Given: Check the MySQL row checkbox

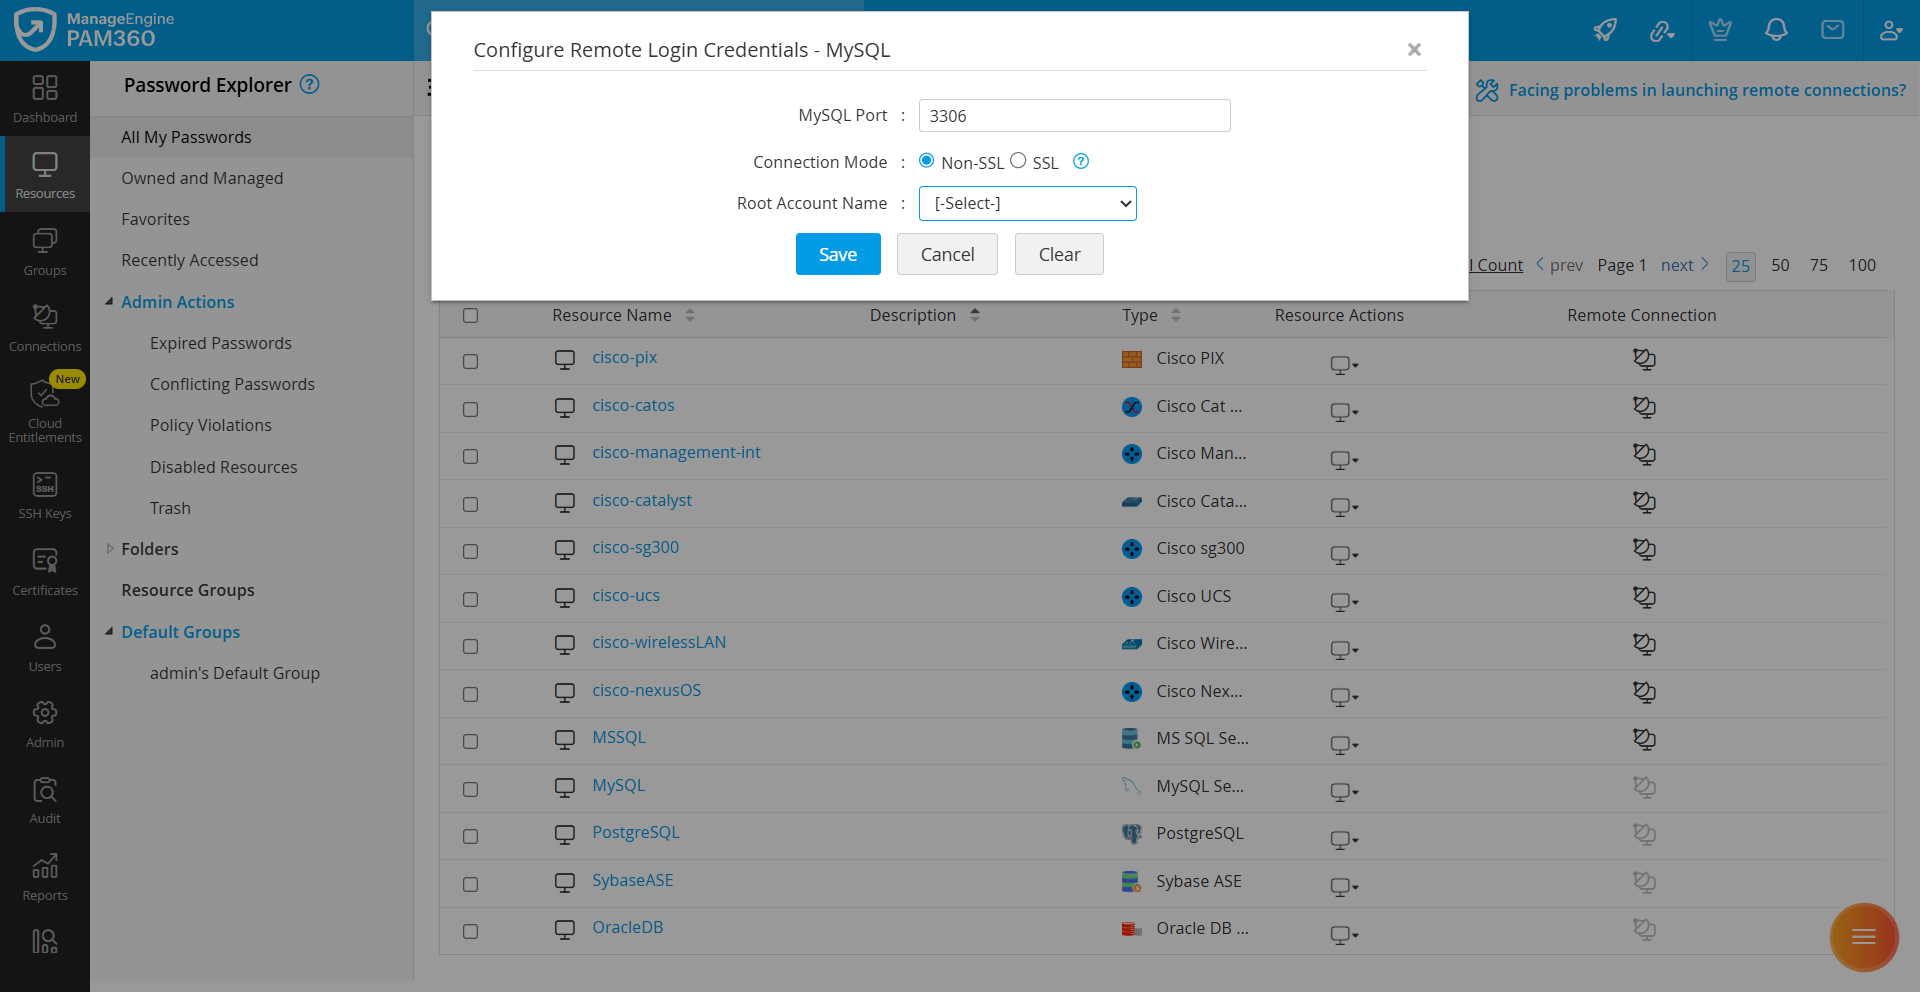Looking at the screenshot, I should [471, 790].
